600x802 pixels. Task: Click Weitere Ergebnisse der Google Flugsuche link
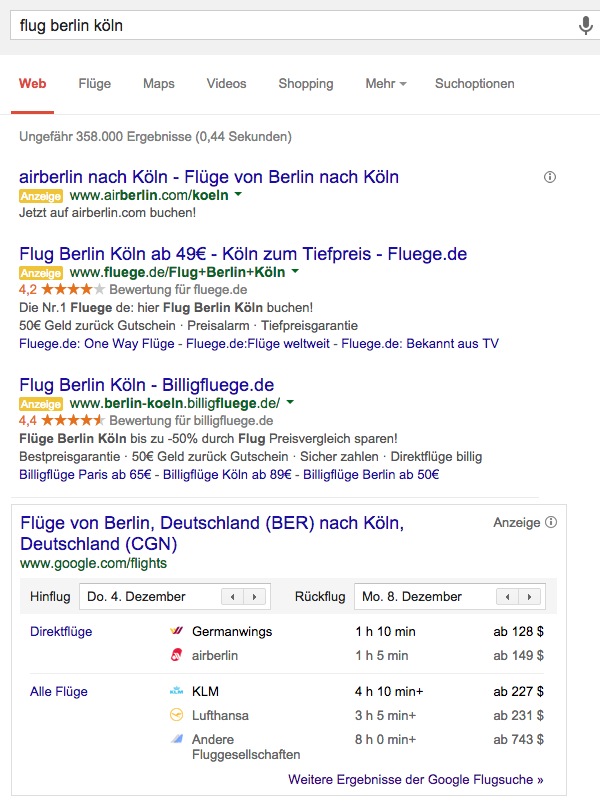416,779
